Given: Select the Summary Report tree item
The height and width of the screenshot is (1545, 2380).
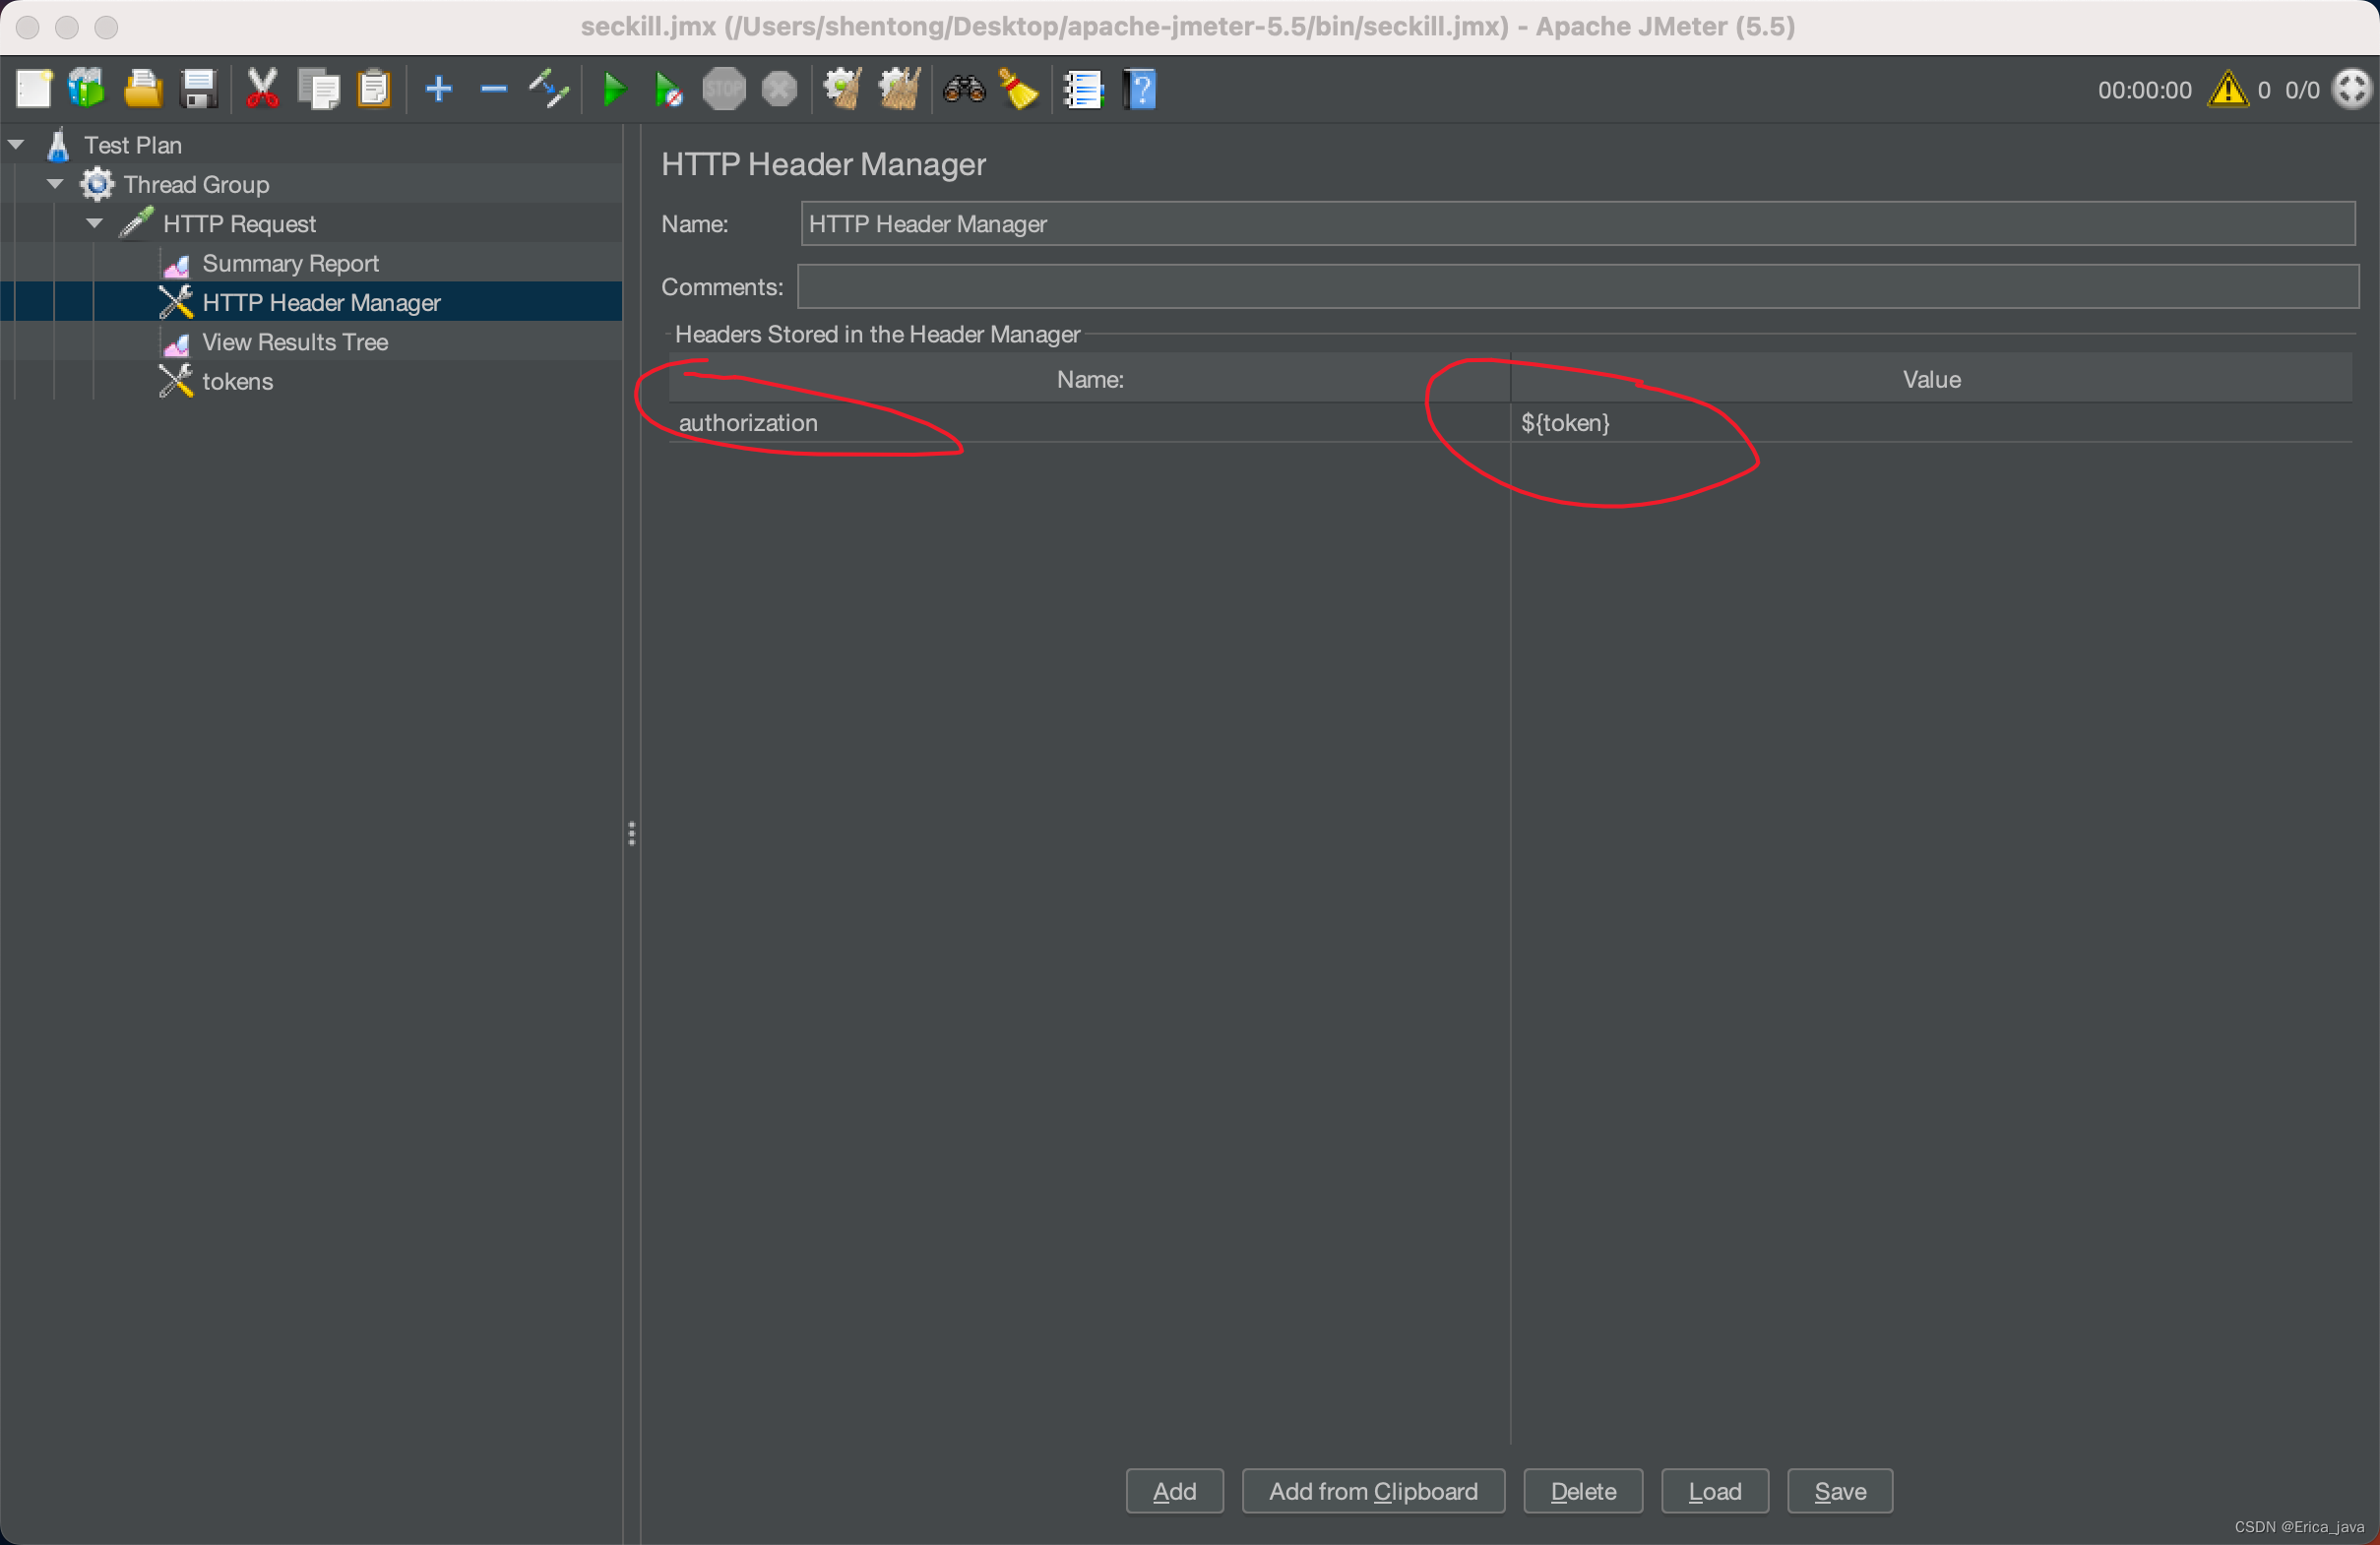Looking at the screenshot, I should point(289,262).
